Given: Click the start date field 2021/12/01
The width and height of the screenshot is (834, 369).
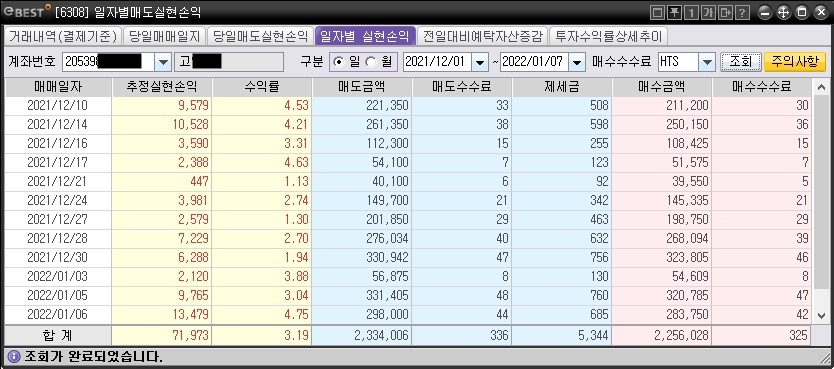Looking at the screenshot, I should pos(437,62).
